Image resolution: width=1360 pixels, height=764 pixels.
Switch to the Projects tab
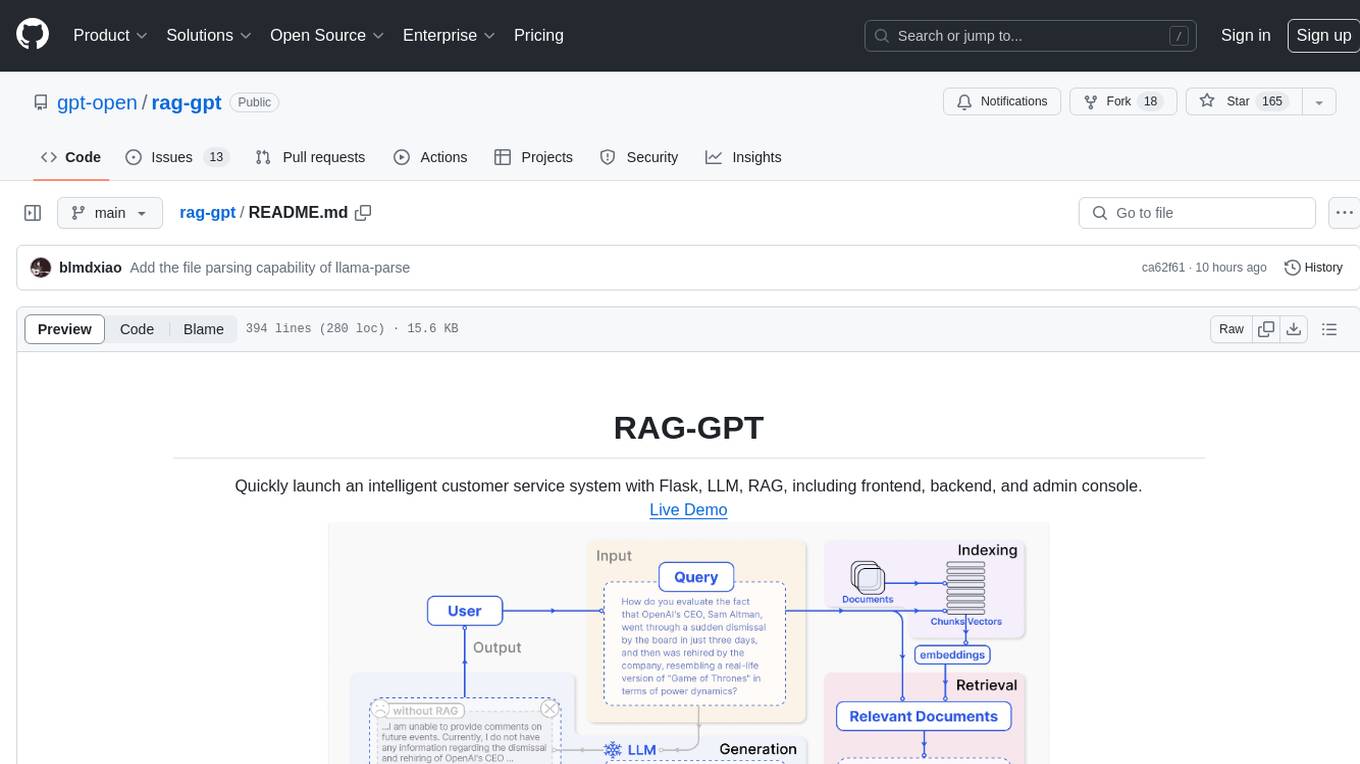pyautogui.click(x=534, y=157)
